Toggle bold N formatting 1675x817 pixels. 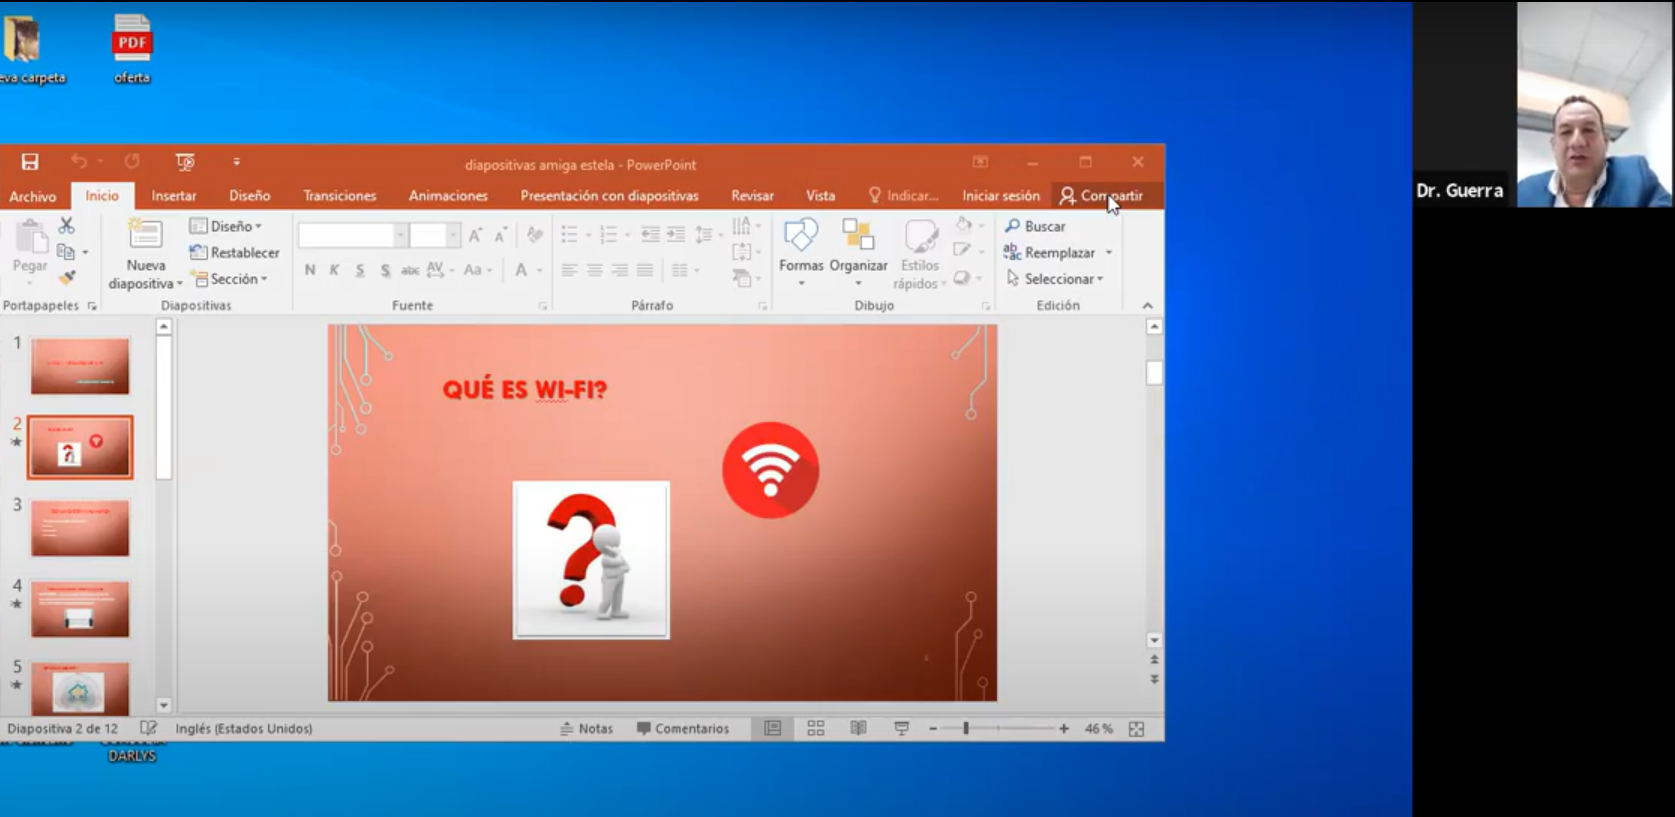pyautogui.click(x=310, y=270)
